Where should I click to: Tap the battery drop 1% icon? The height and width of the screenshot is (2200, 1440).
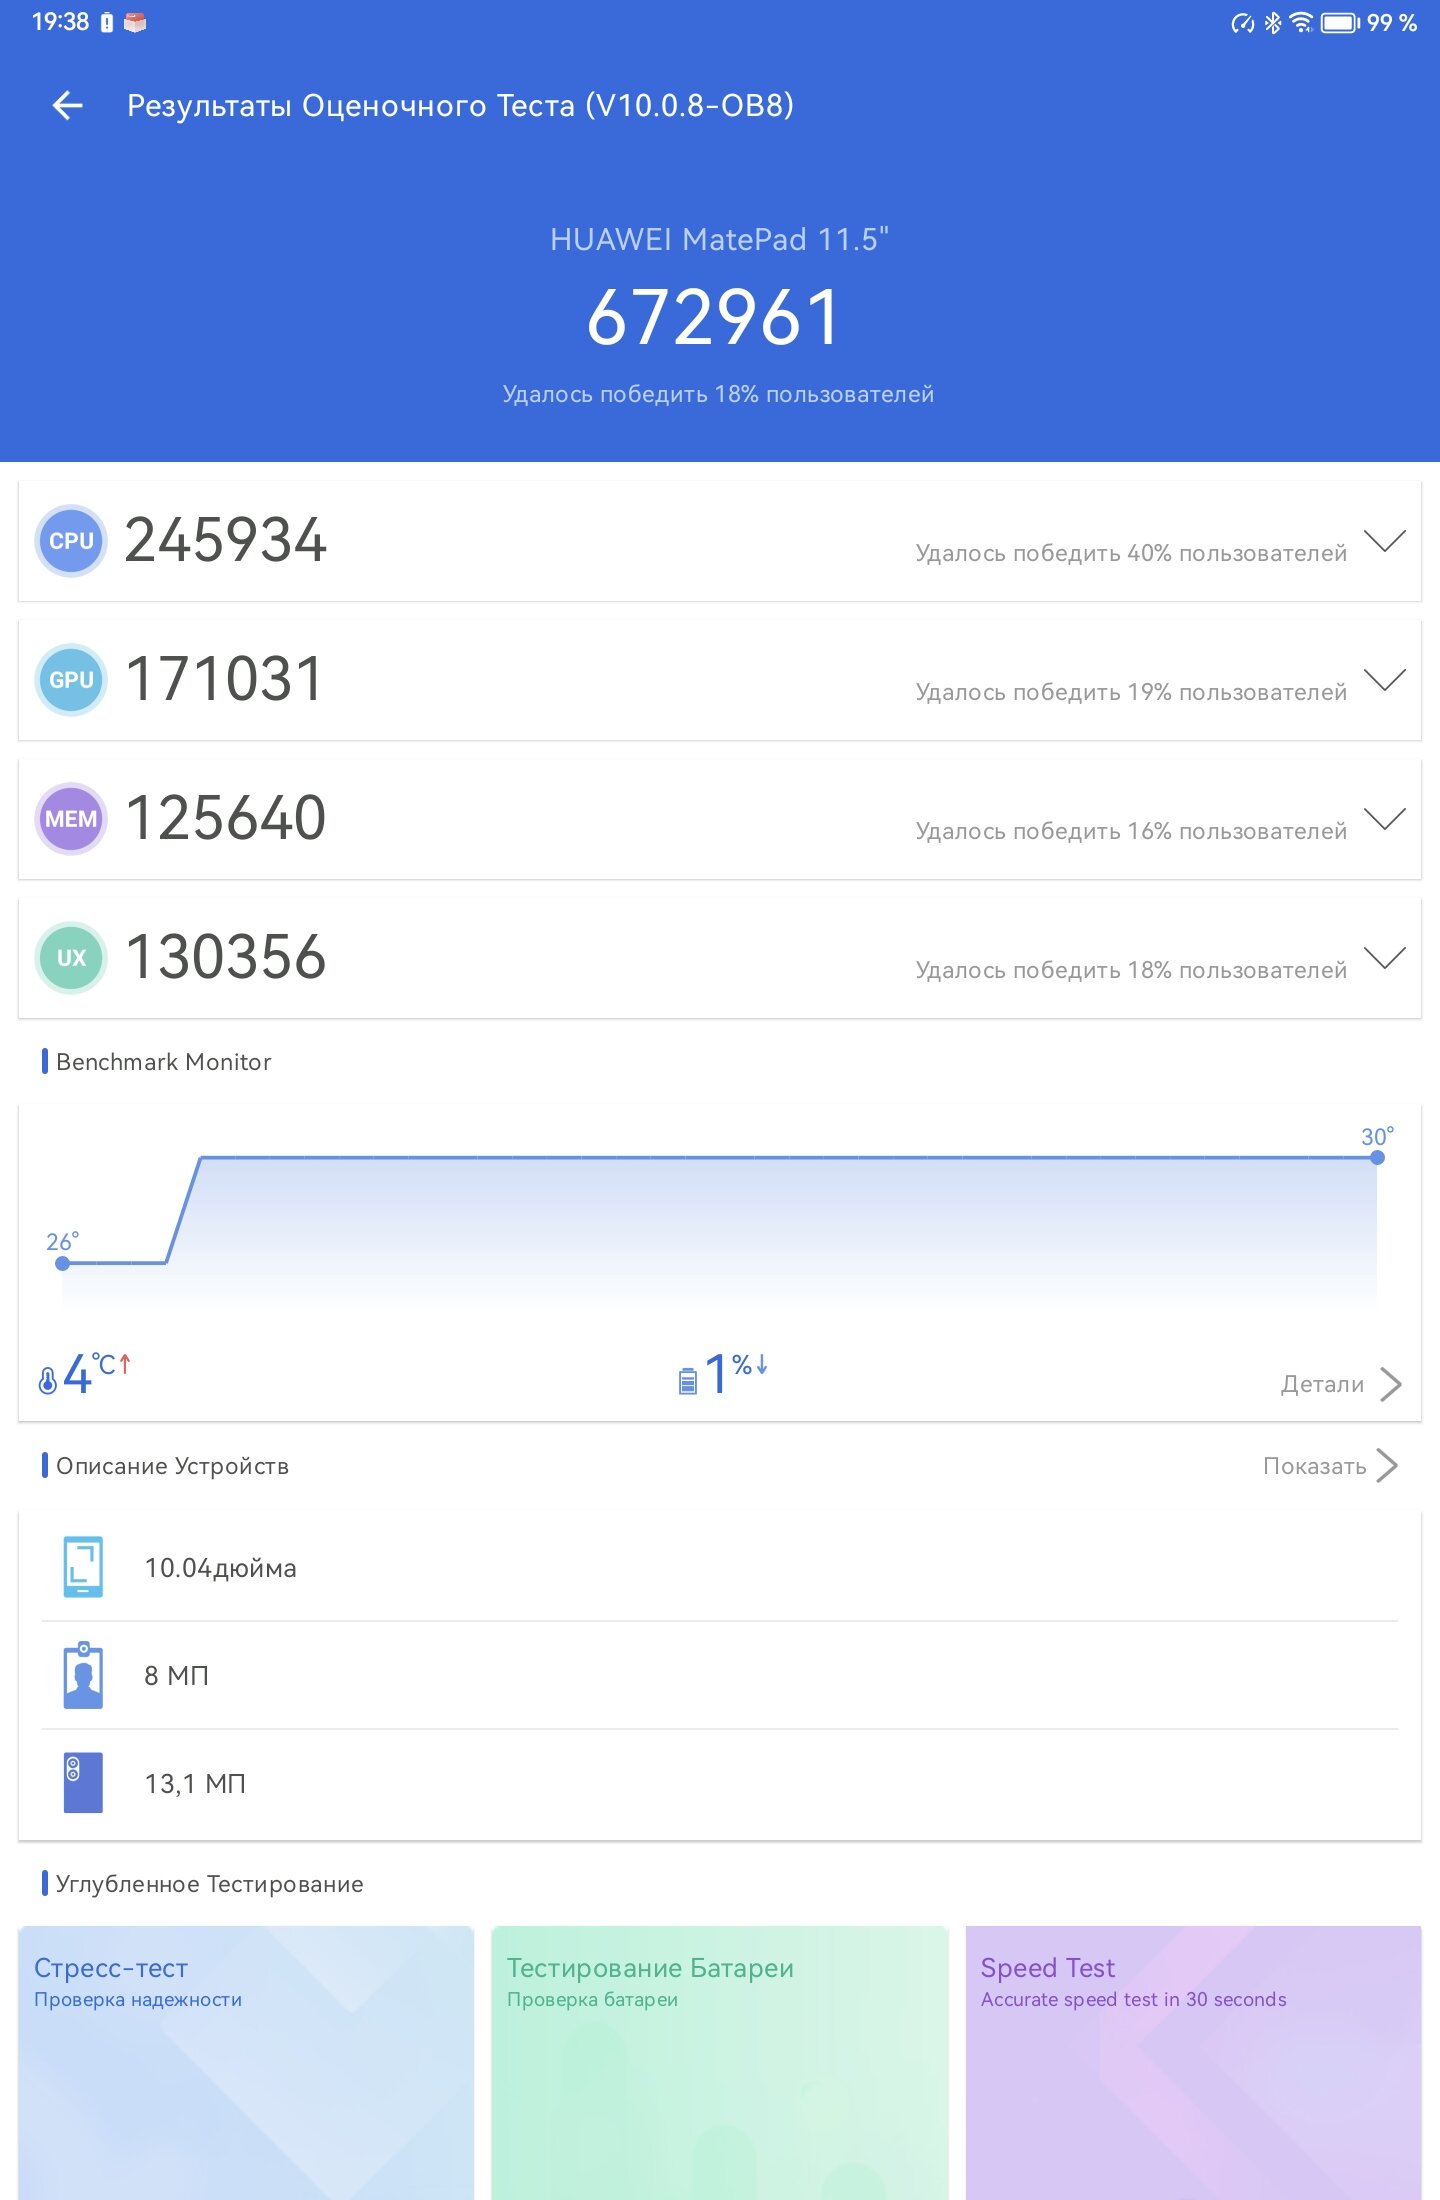(x=688, y=1380)
